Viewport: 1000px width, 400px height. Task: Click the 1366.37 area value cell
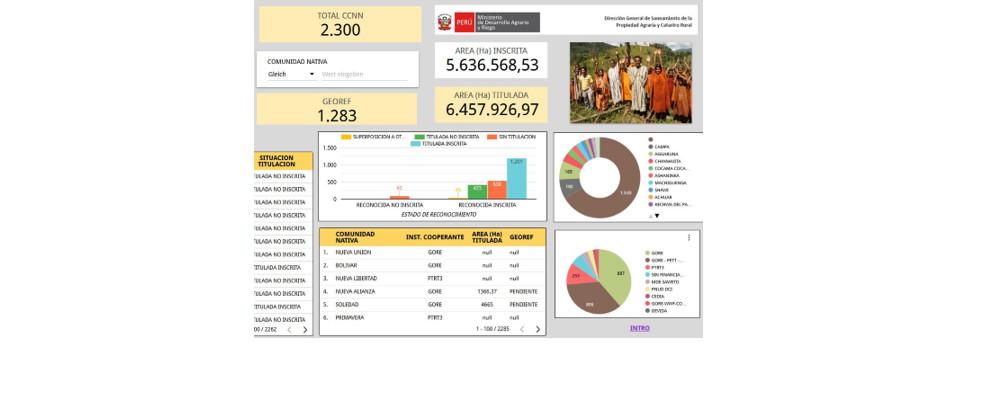(x=487, y=292)
